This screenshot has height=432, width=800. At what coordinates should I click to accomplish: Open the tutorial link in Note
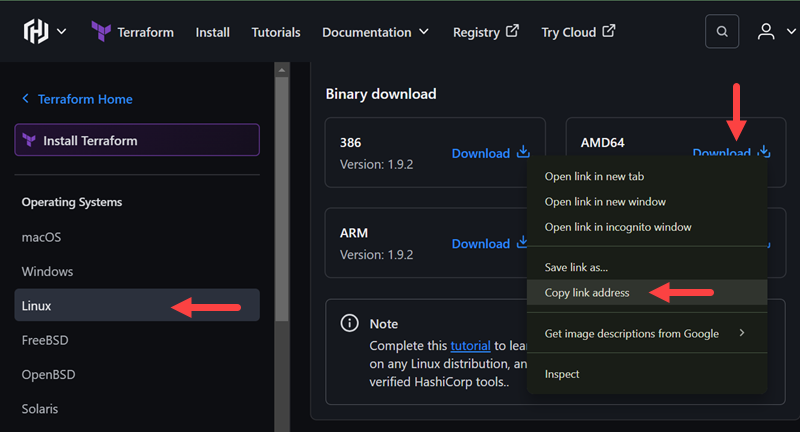pos(470,346)
